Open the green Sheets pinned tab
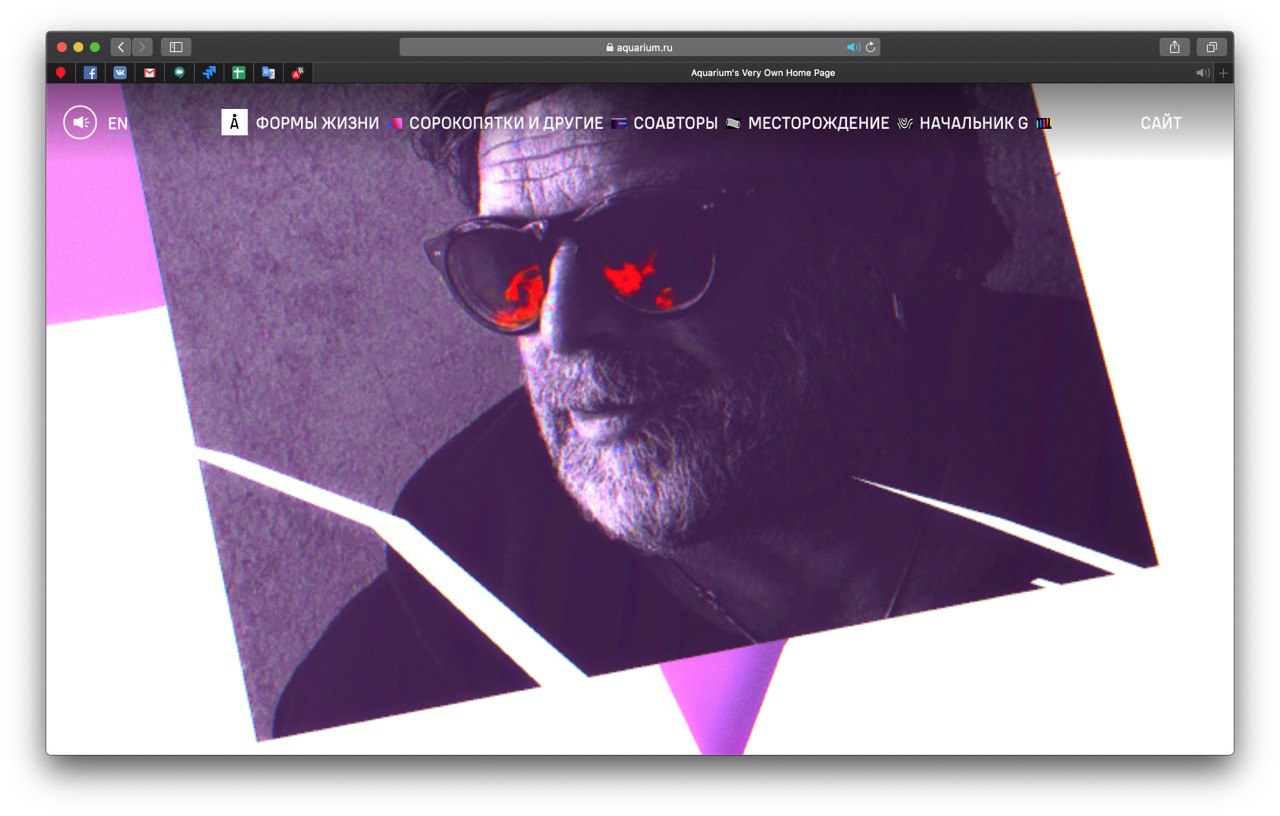This screenshot has height=816, width=1280. (x=238, y=73)
